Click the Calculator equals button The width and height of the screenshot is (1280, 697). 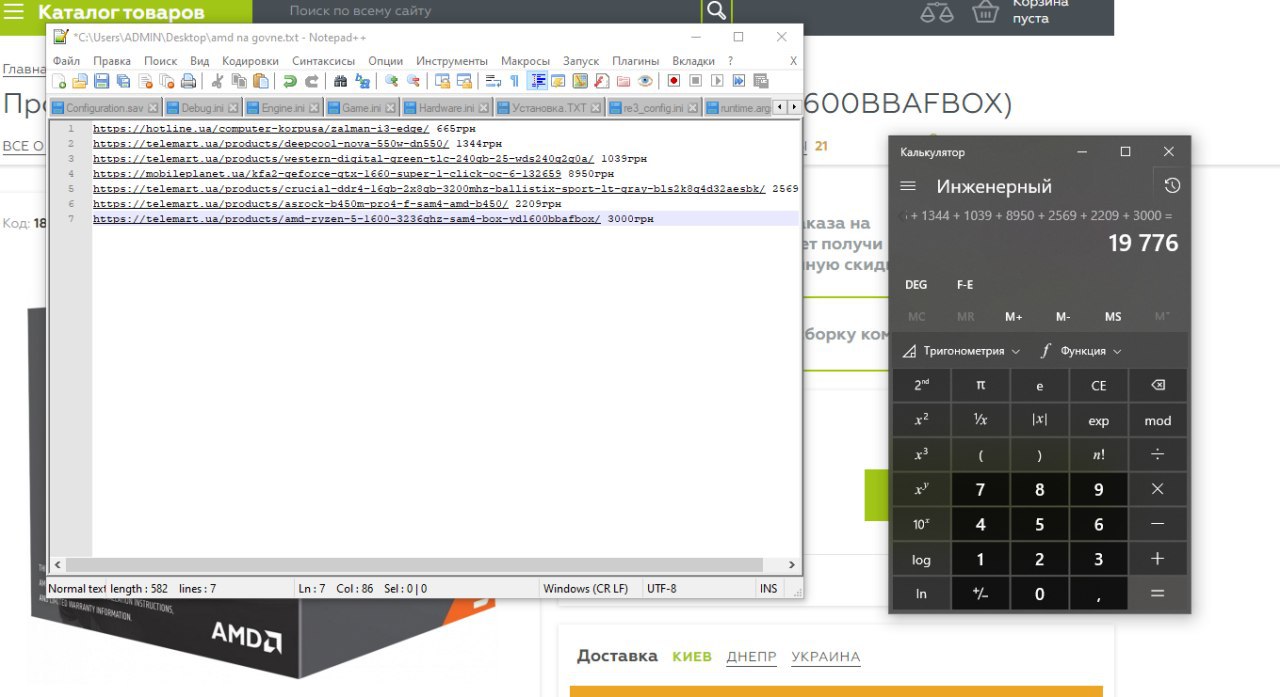pyautogui.click(x=1157, y=593)
